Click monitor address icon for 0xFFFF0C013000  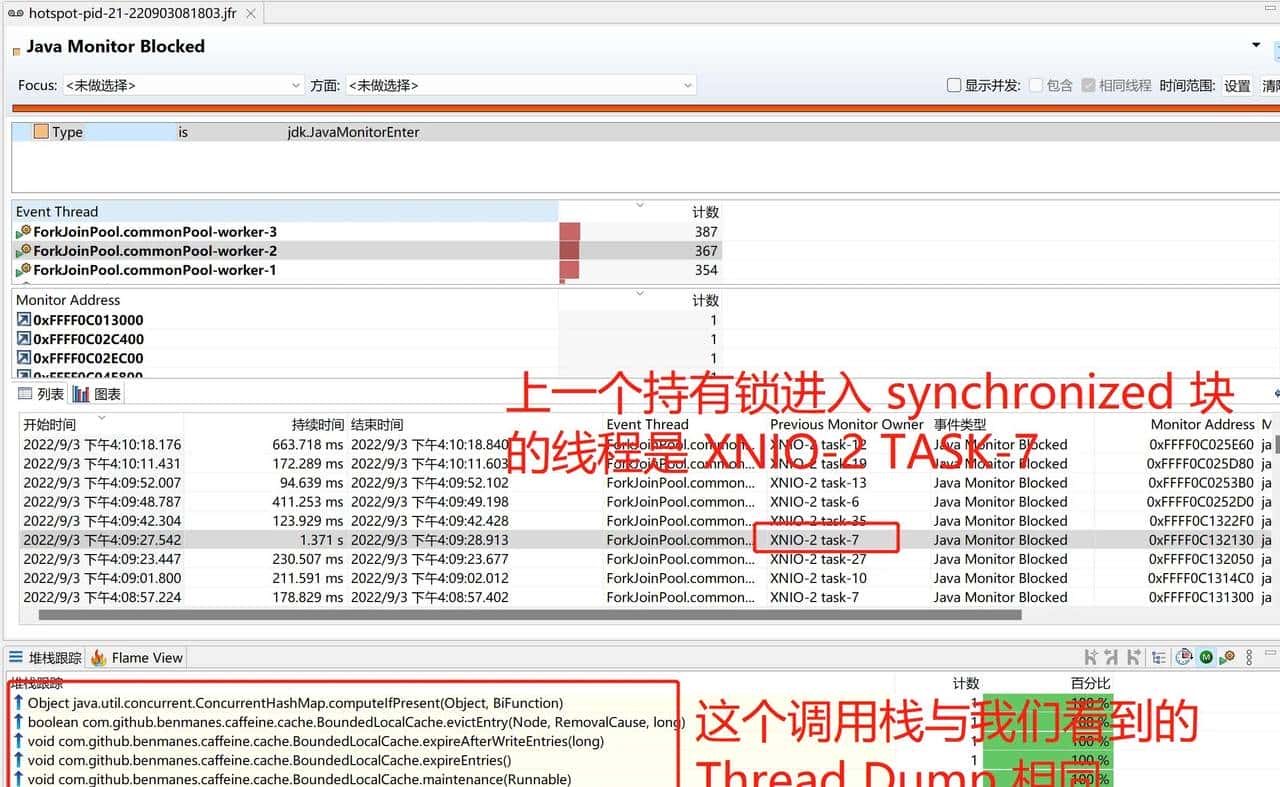[x=24, y=320]
